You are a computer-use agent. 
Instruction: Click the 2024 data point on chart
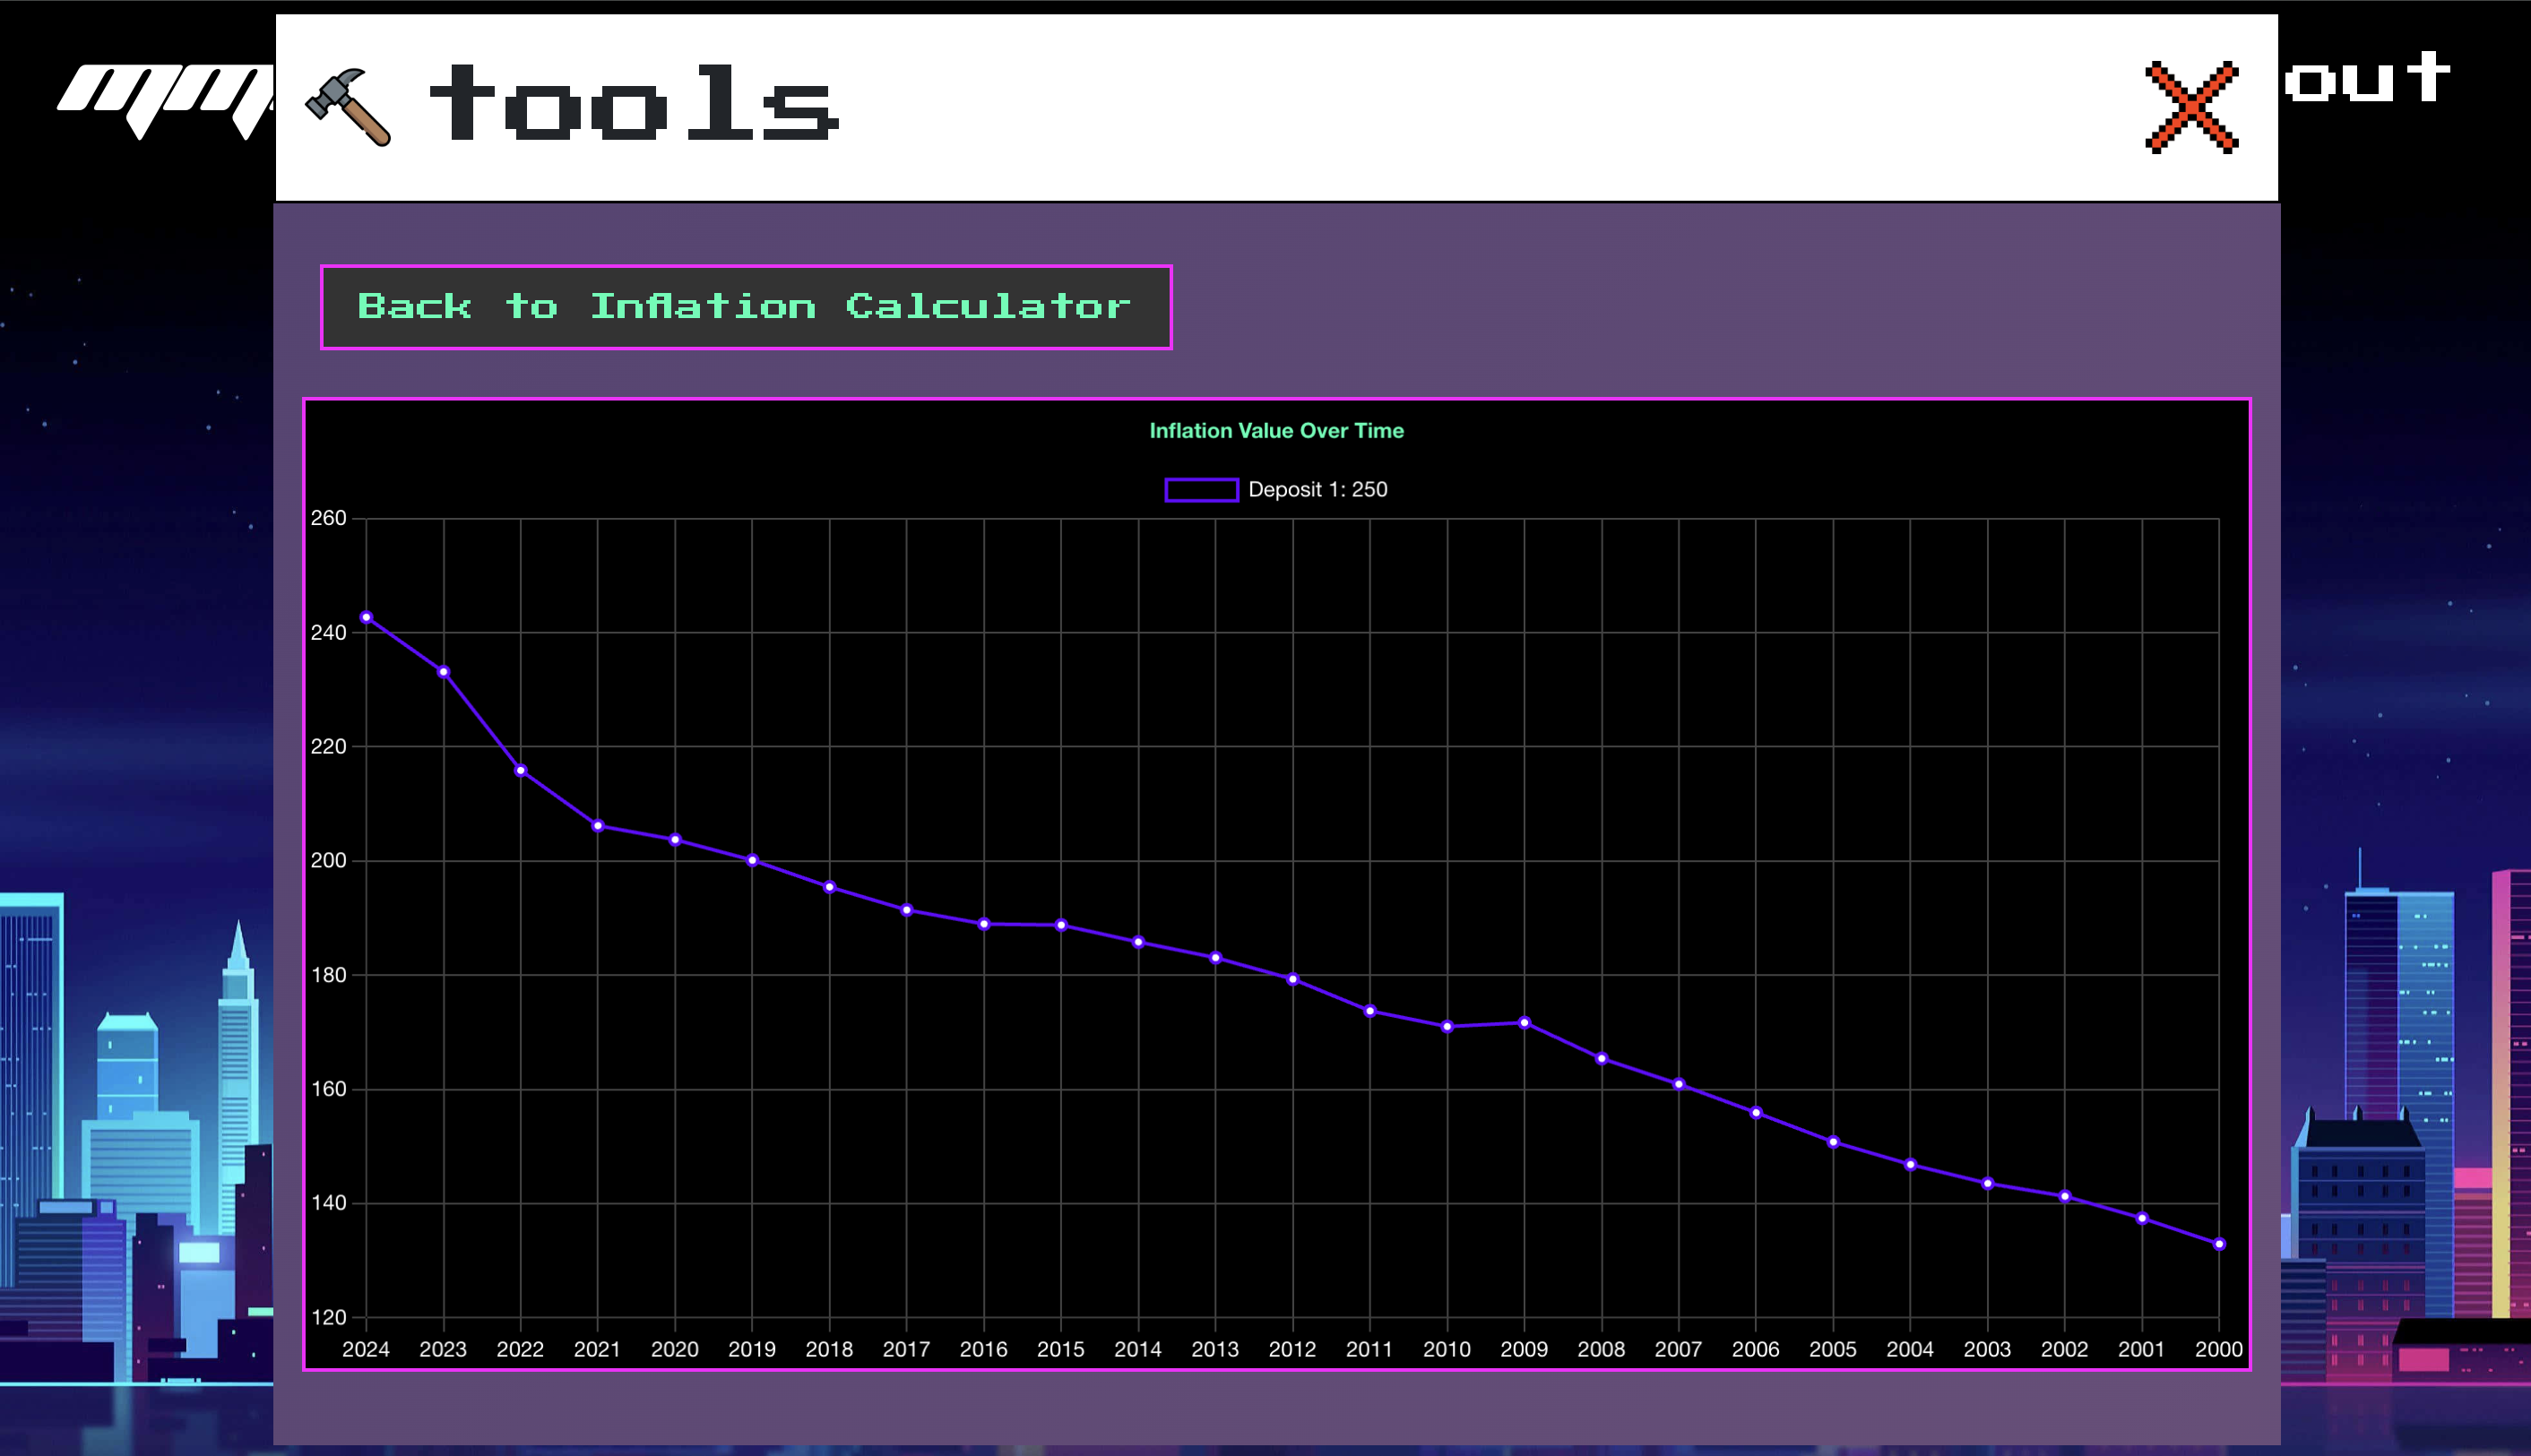pyautogui.click(x=366, y=617)
